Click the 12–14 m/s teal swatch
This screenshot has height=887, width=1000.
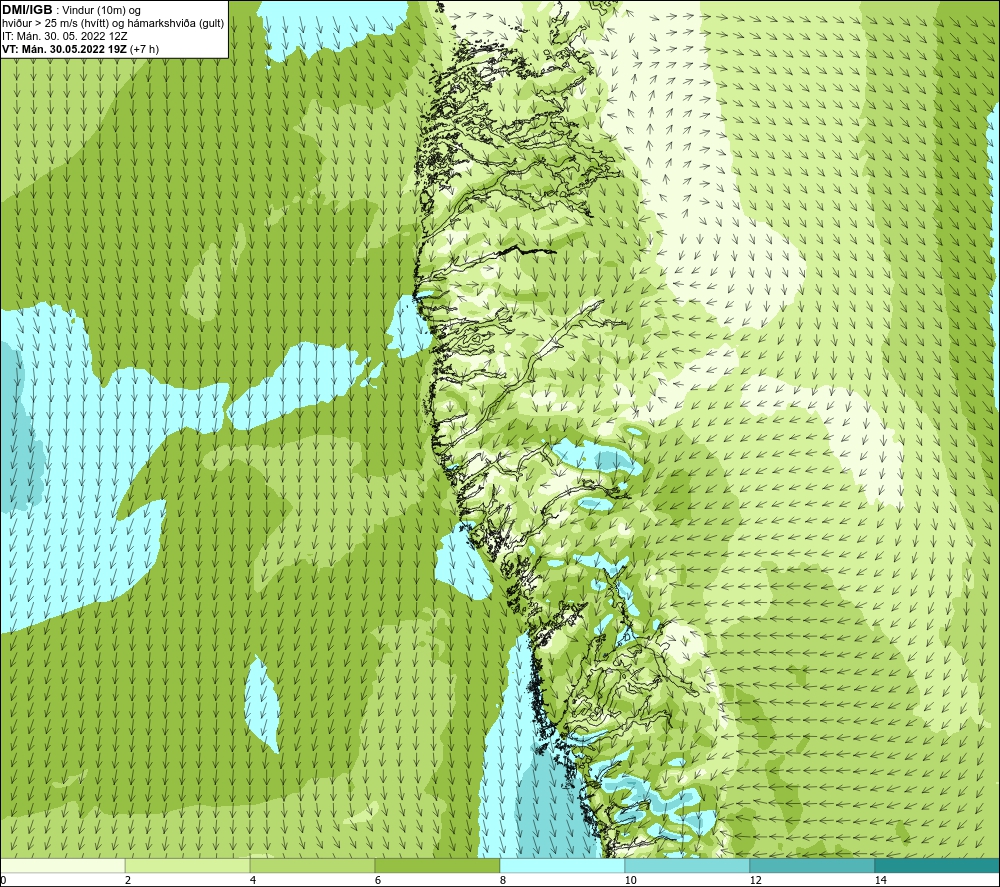812,865
